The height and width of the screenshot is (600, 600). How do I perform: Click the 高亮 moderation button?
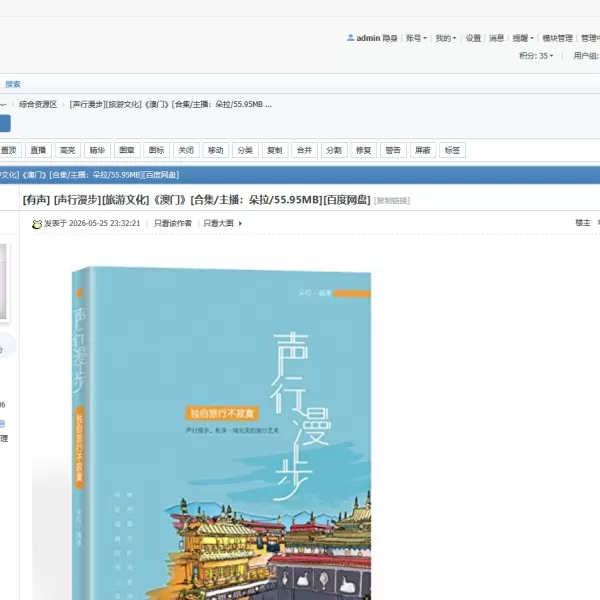point(68,150)
